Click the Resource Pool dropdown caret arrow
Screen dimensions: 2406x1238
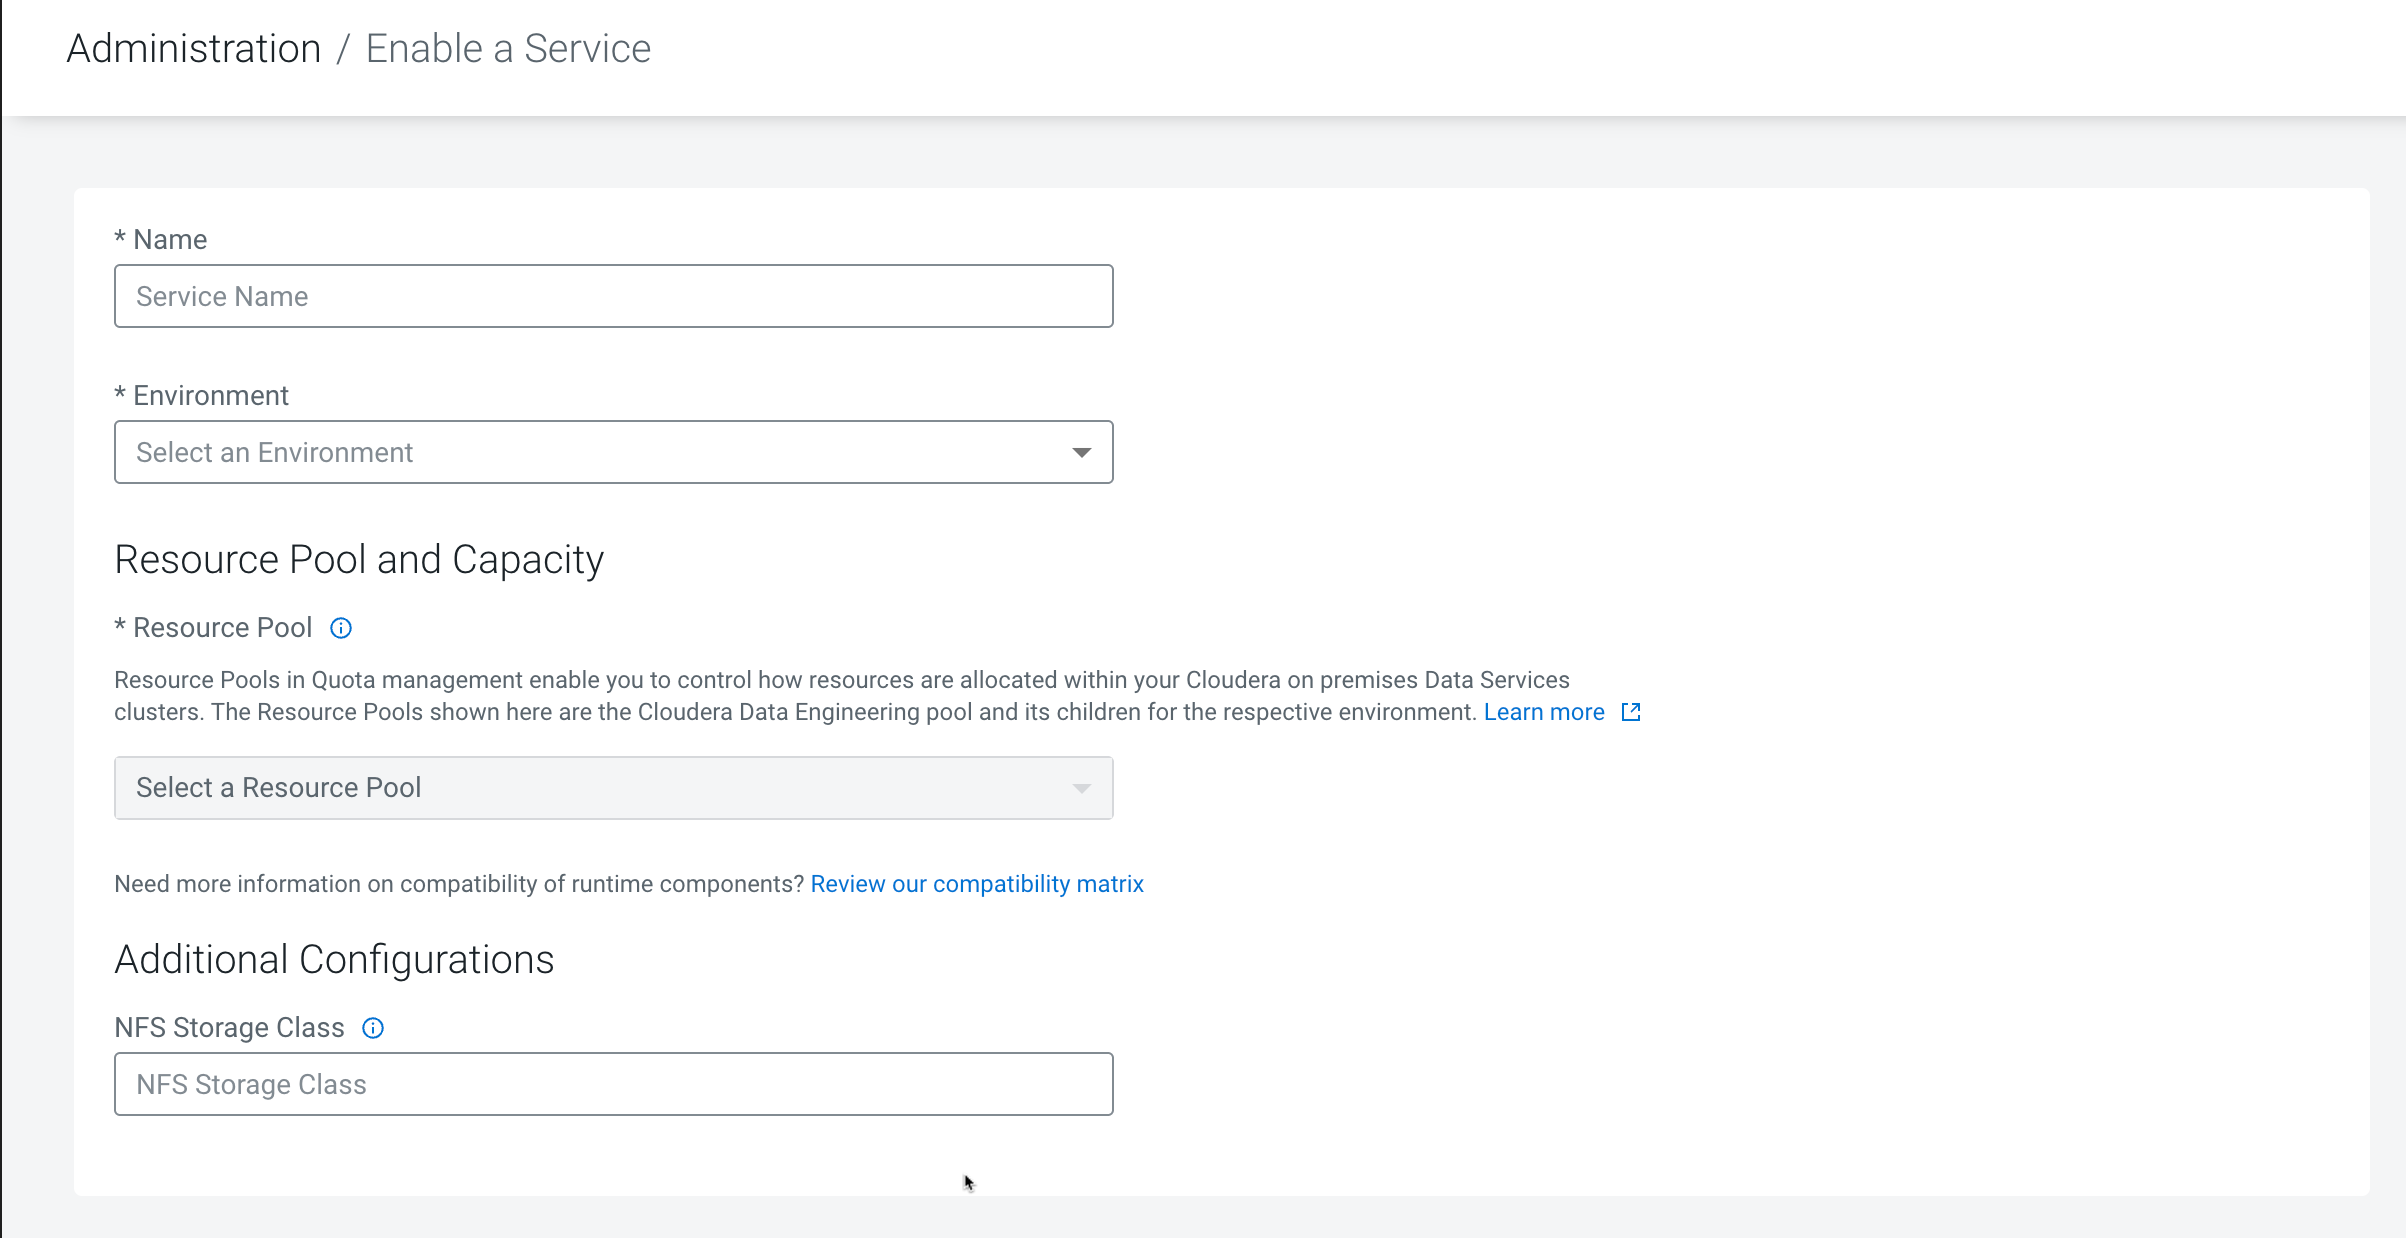coord(1081,789)
